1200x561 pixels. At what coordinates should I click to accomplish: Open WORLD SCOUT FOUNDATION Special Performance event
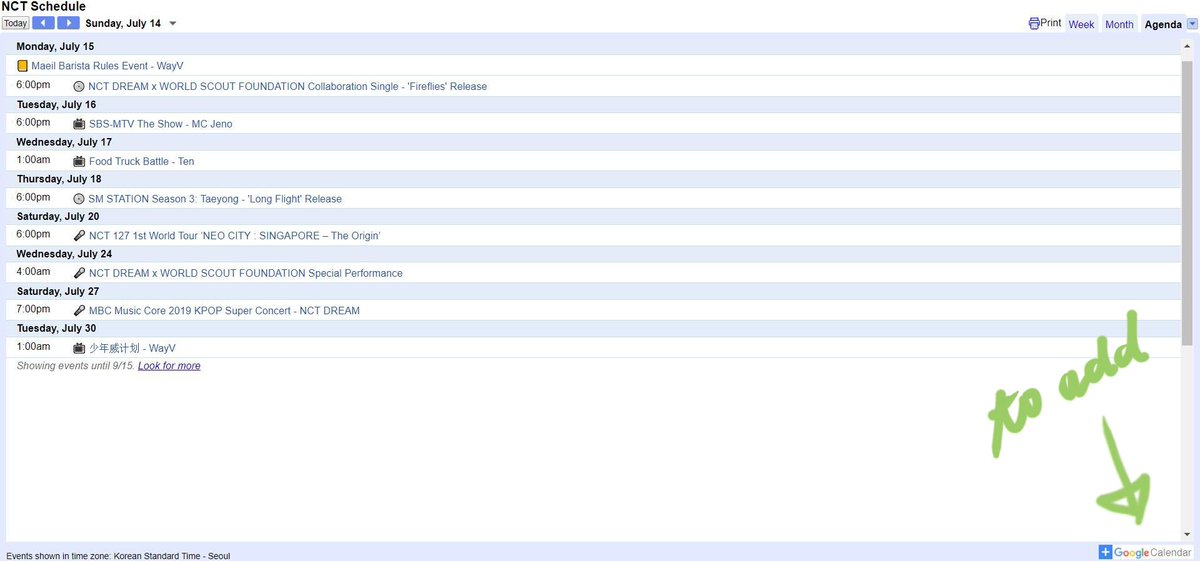246,273
